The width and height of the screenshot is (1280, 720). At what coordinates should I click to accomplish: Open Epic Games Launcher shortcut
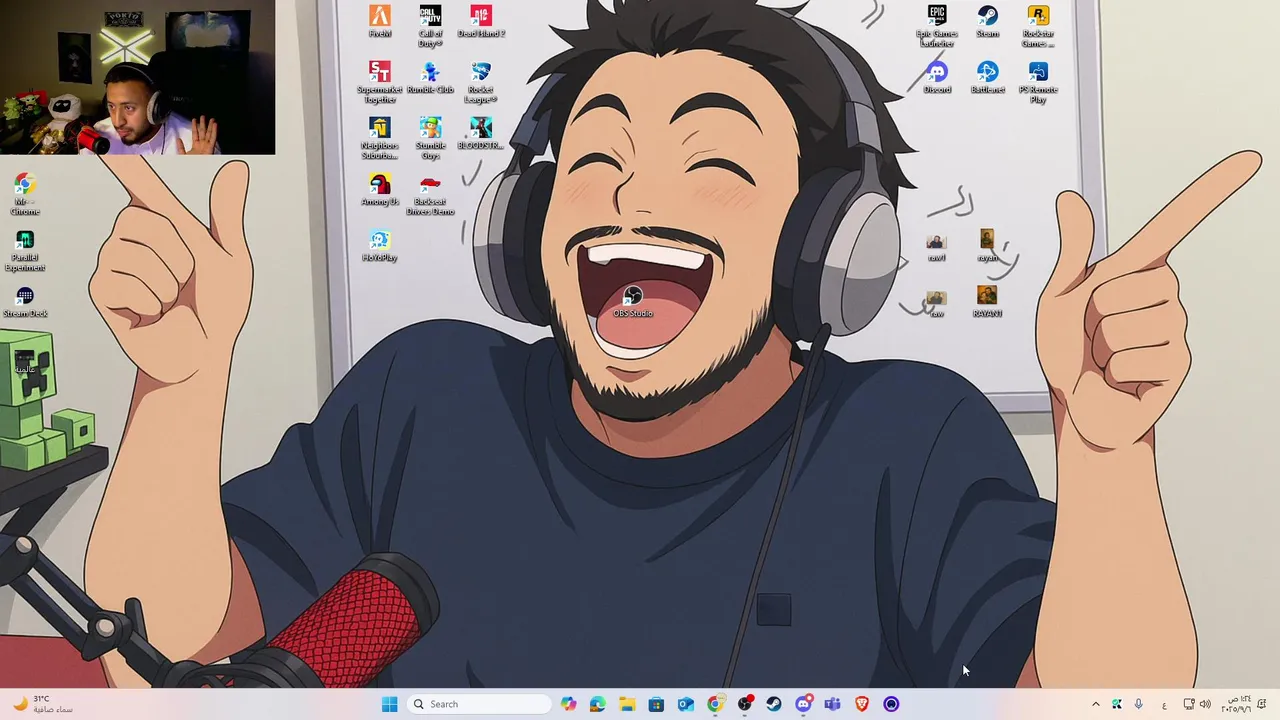tap(937, 26)
